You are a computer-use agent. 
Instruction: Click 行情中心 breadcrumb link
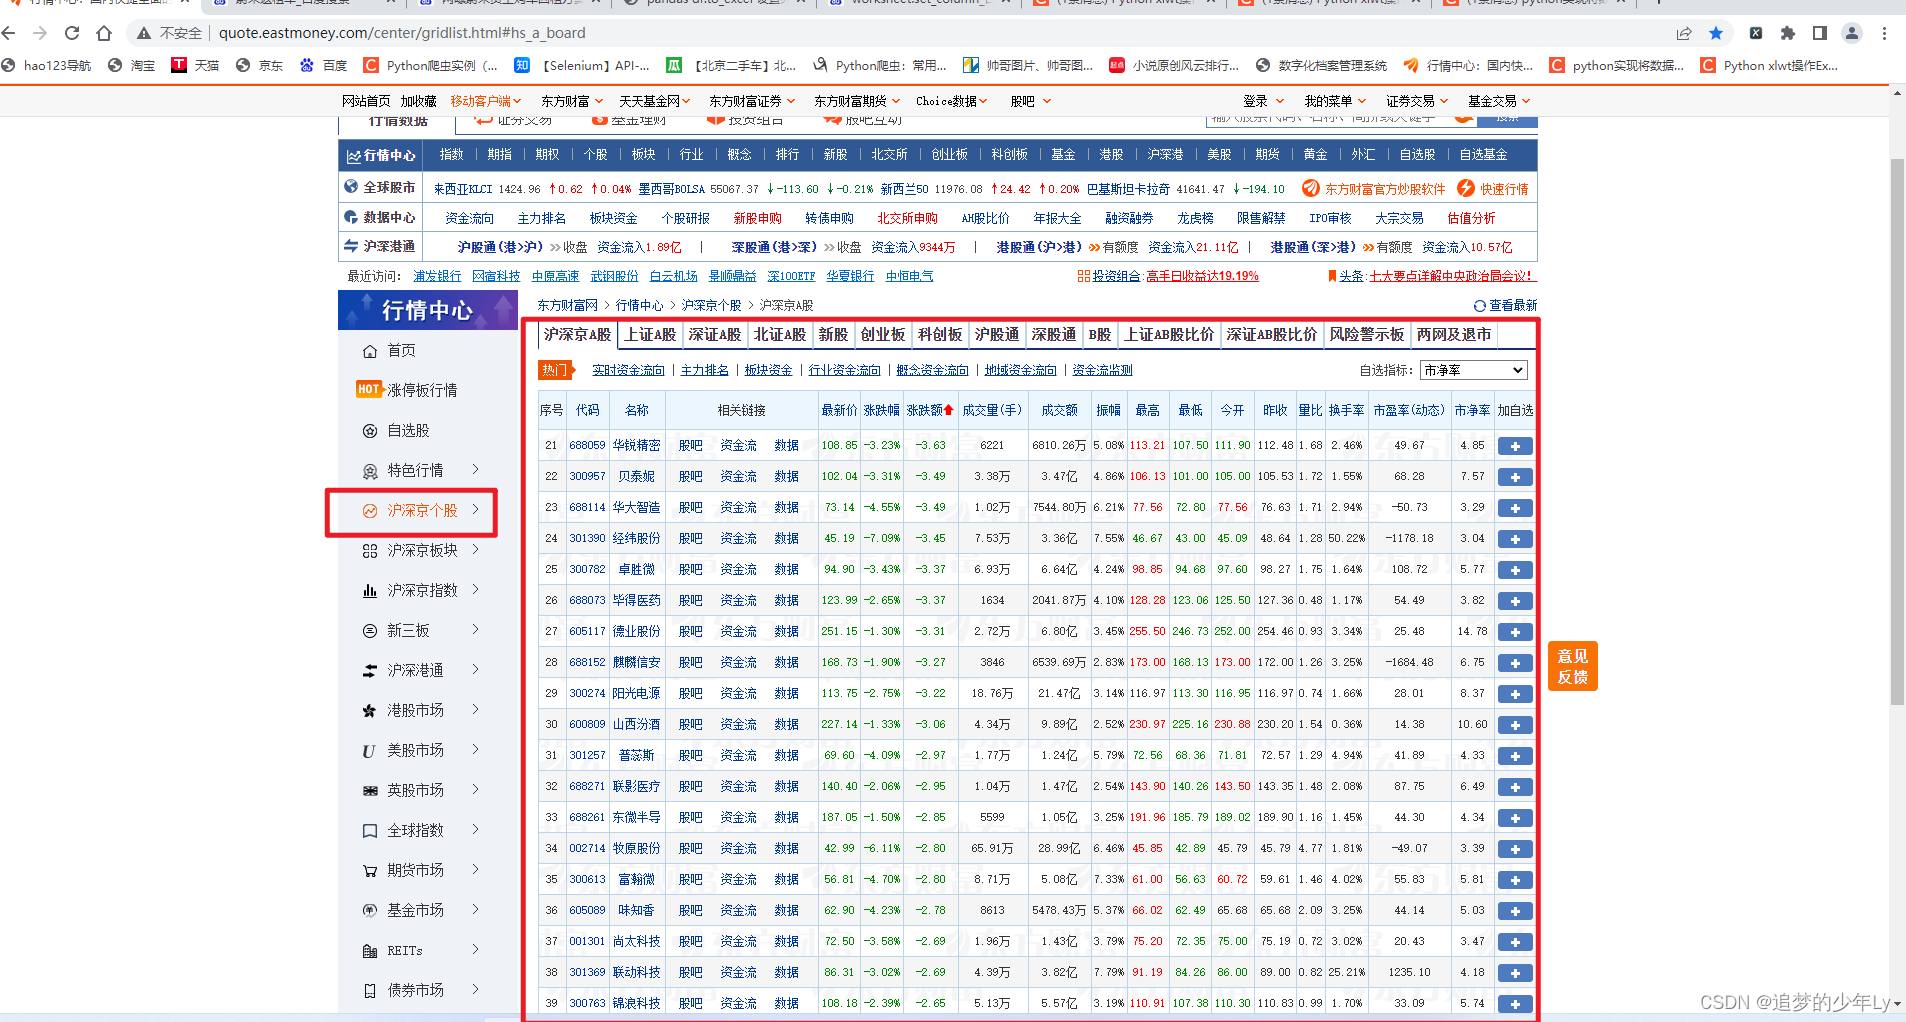click(639, 305)
